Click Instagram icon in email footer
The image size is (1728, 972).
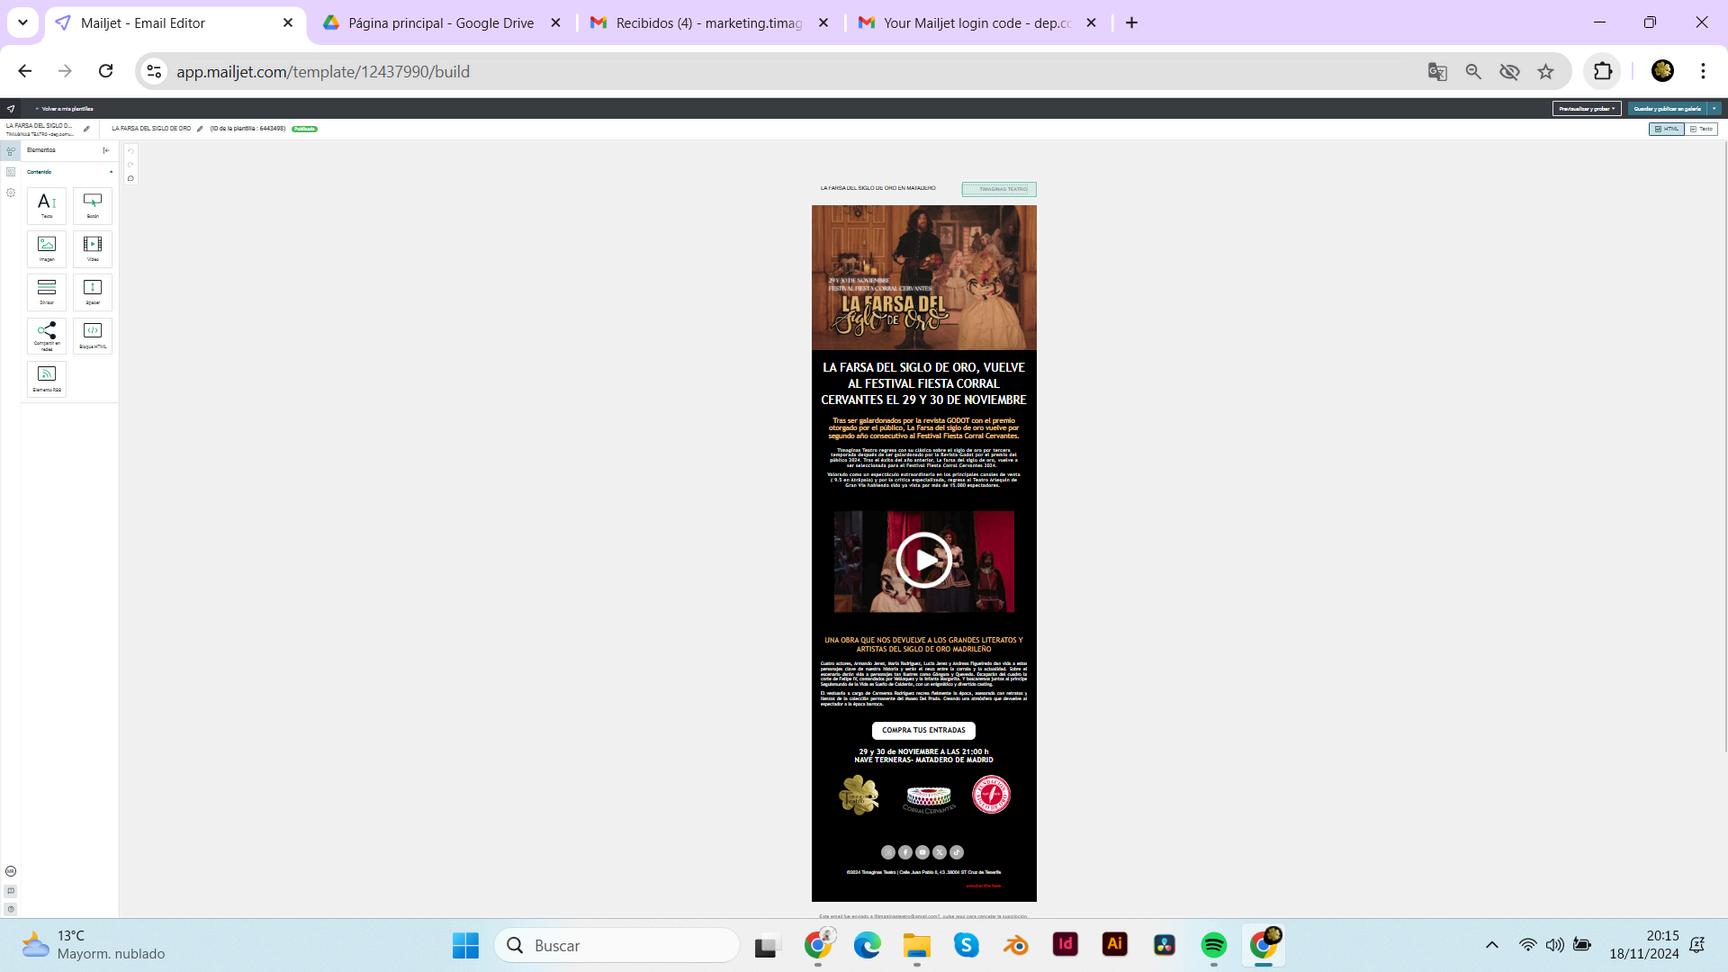(x=888, y=852)
